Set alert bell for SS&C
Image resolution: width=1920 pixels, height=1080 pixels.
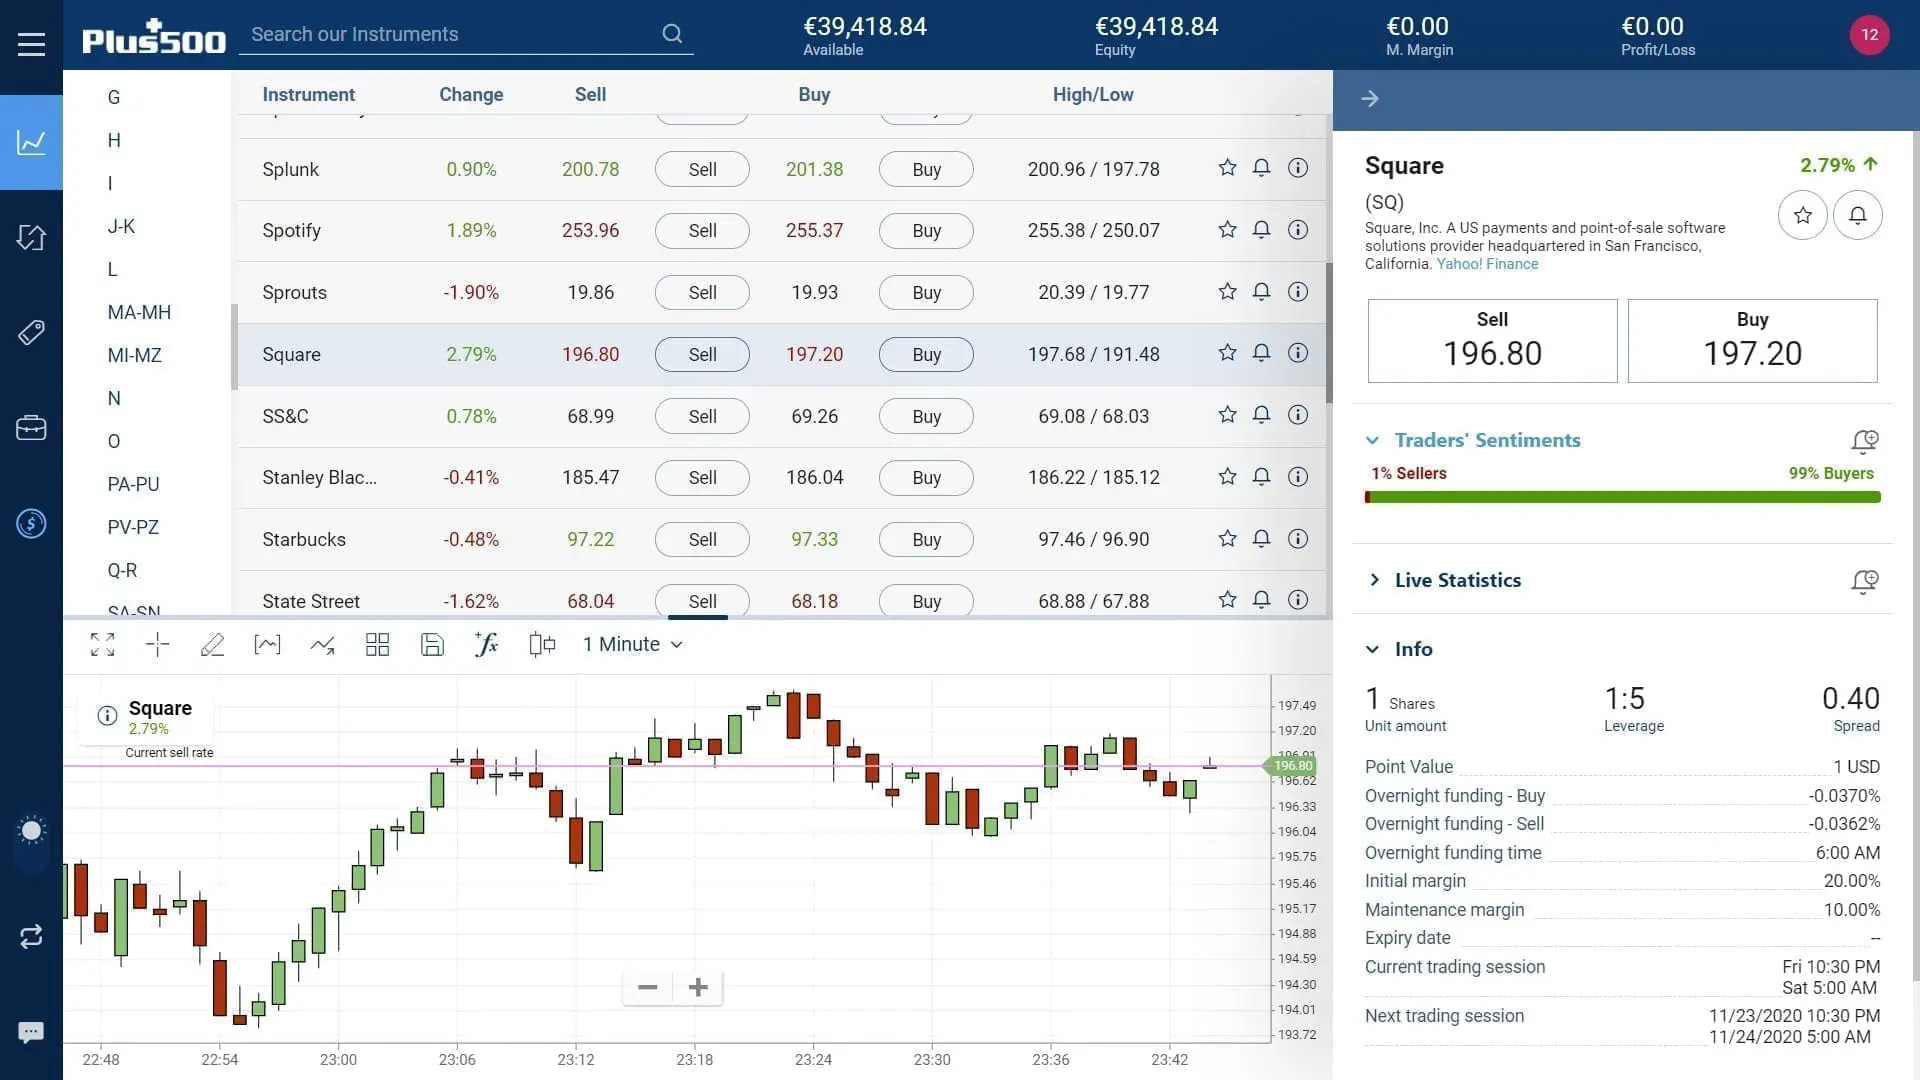[1262, 415]
